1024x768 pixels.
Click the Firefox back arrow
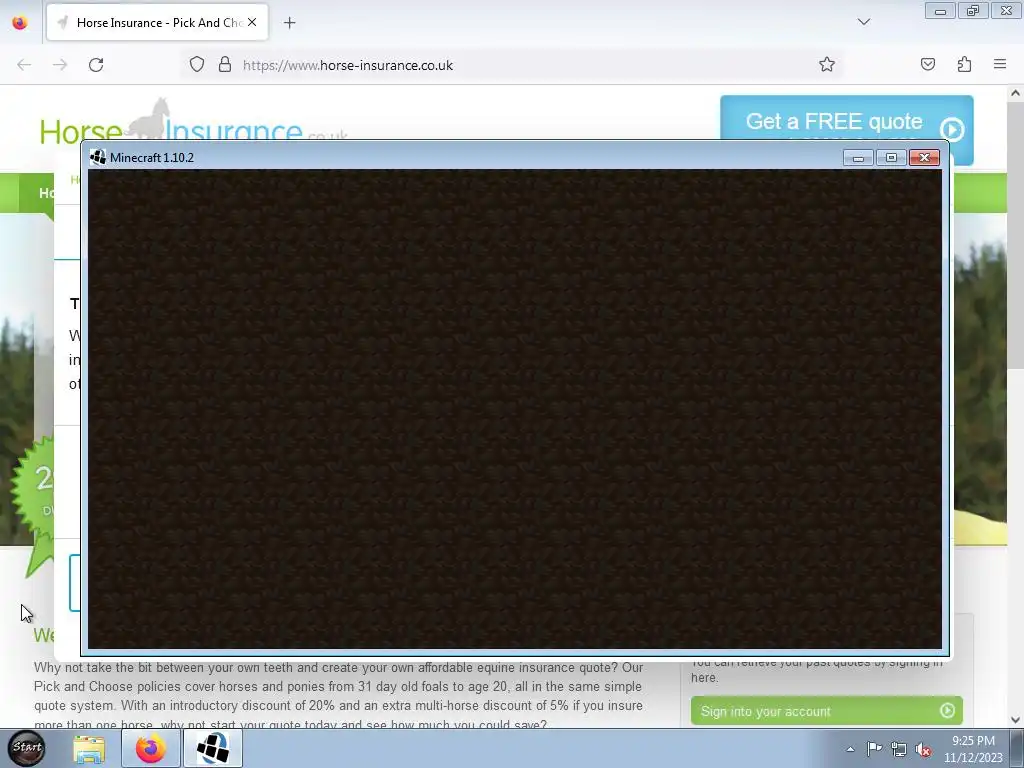point(24,65)
